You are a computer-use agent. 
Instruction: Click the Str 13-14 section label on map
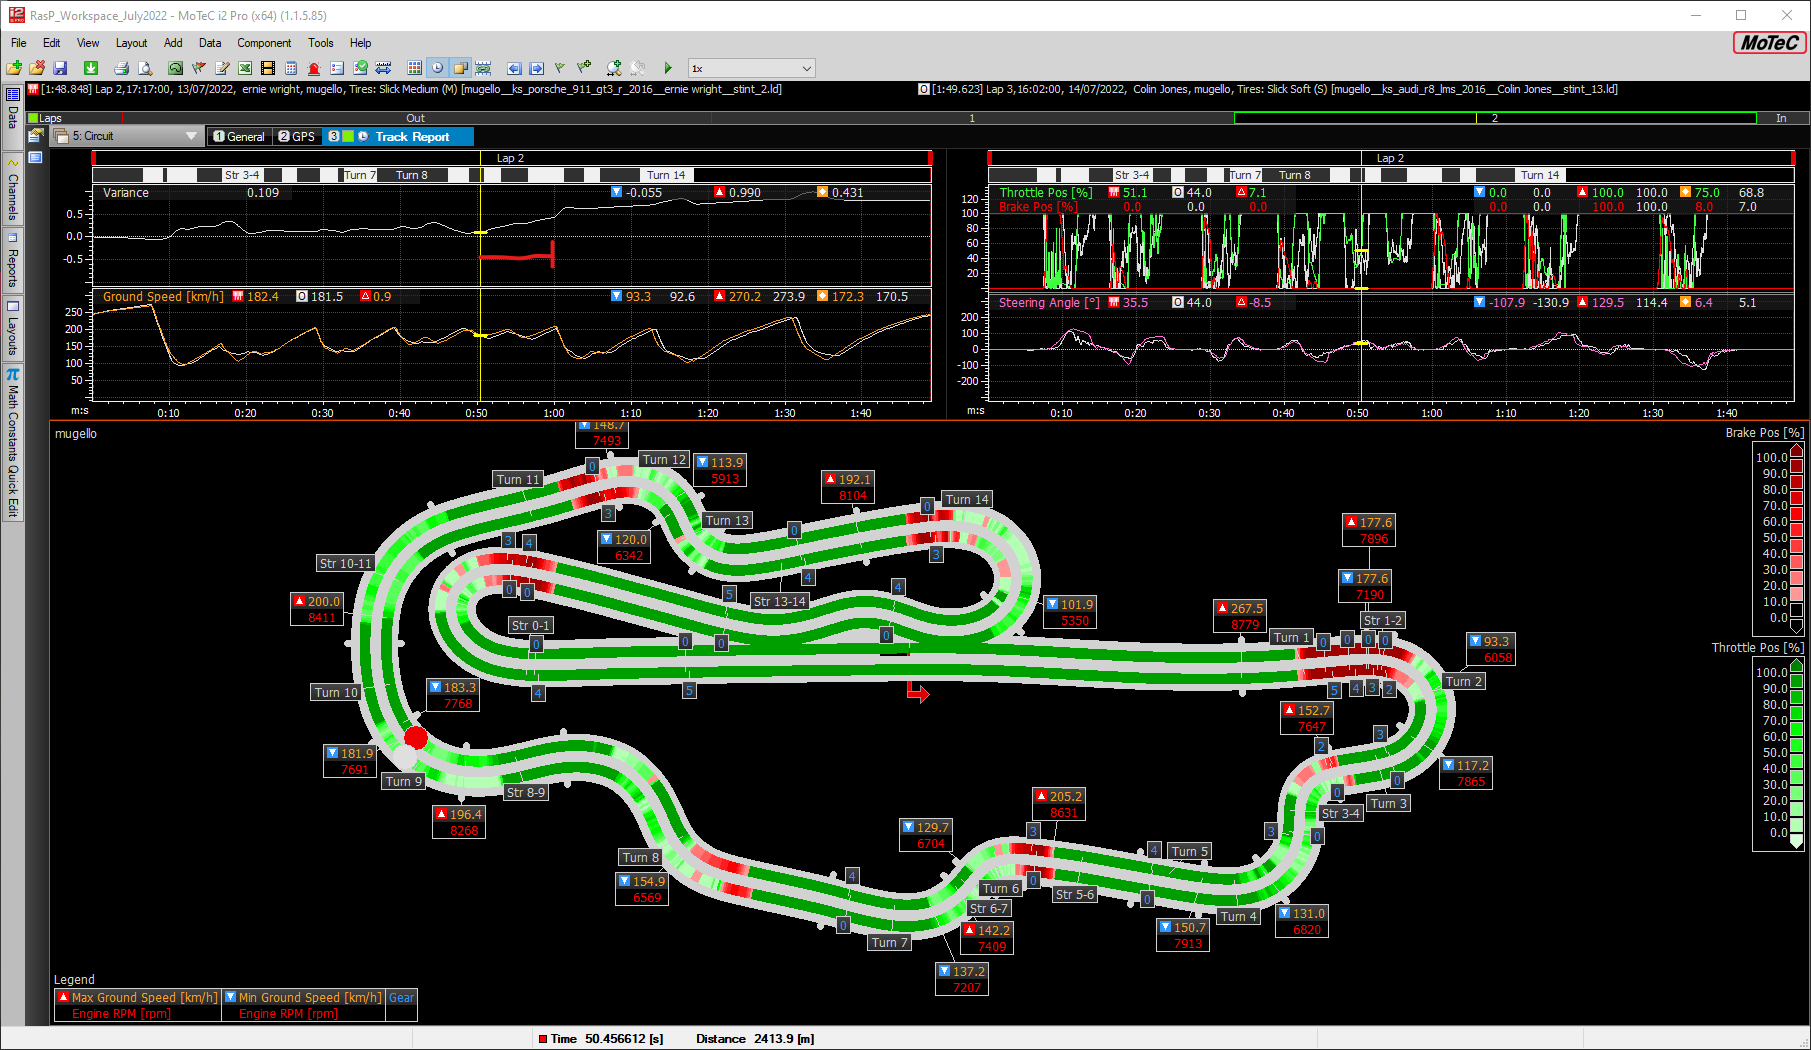point(779,601)
